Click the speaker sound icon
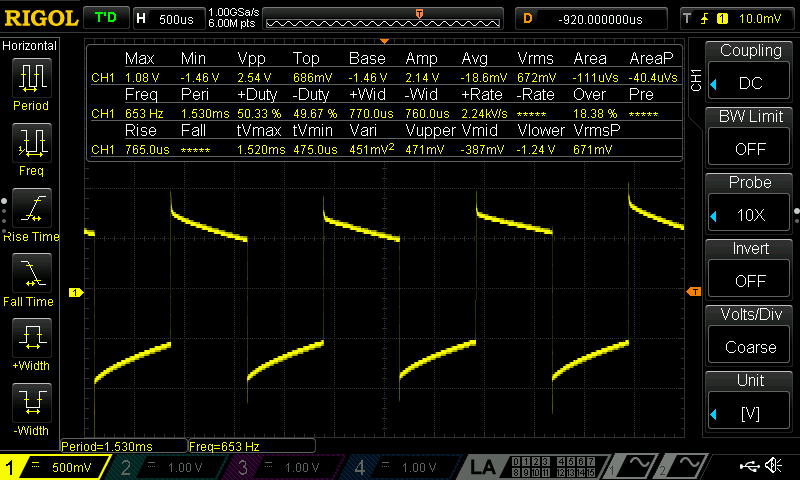Image resolution: width=800 pixels, height=480 pixels. (773, 465)
